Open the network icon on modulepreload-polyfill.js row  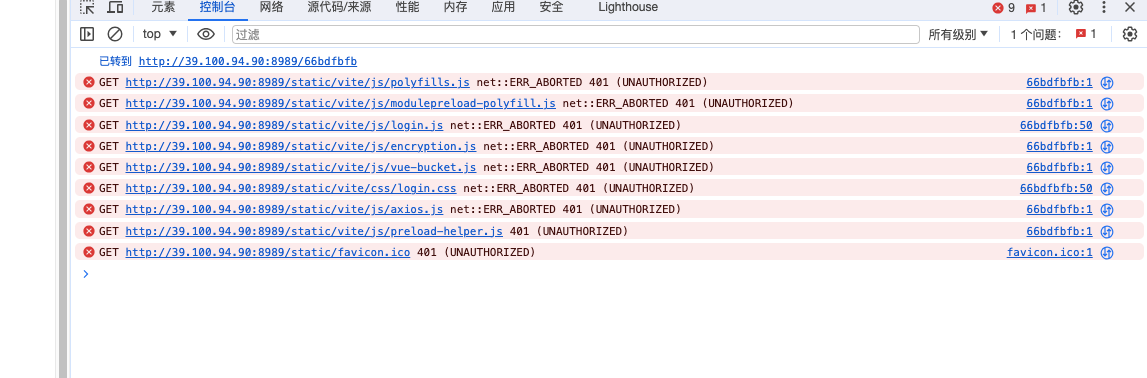coord(1107,104)
